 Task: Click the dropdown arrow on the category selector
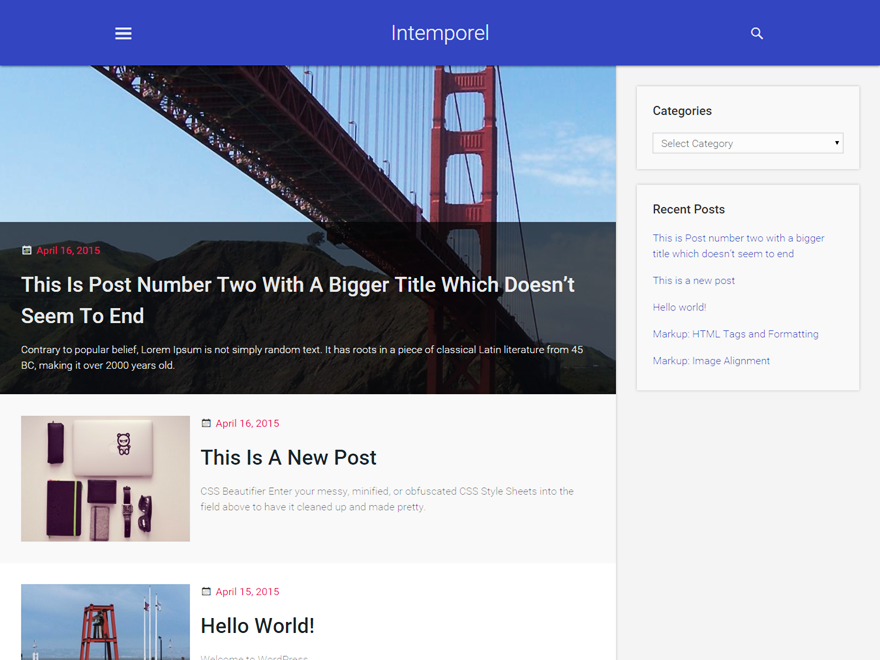tap(835, 143)
